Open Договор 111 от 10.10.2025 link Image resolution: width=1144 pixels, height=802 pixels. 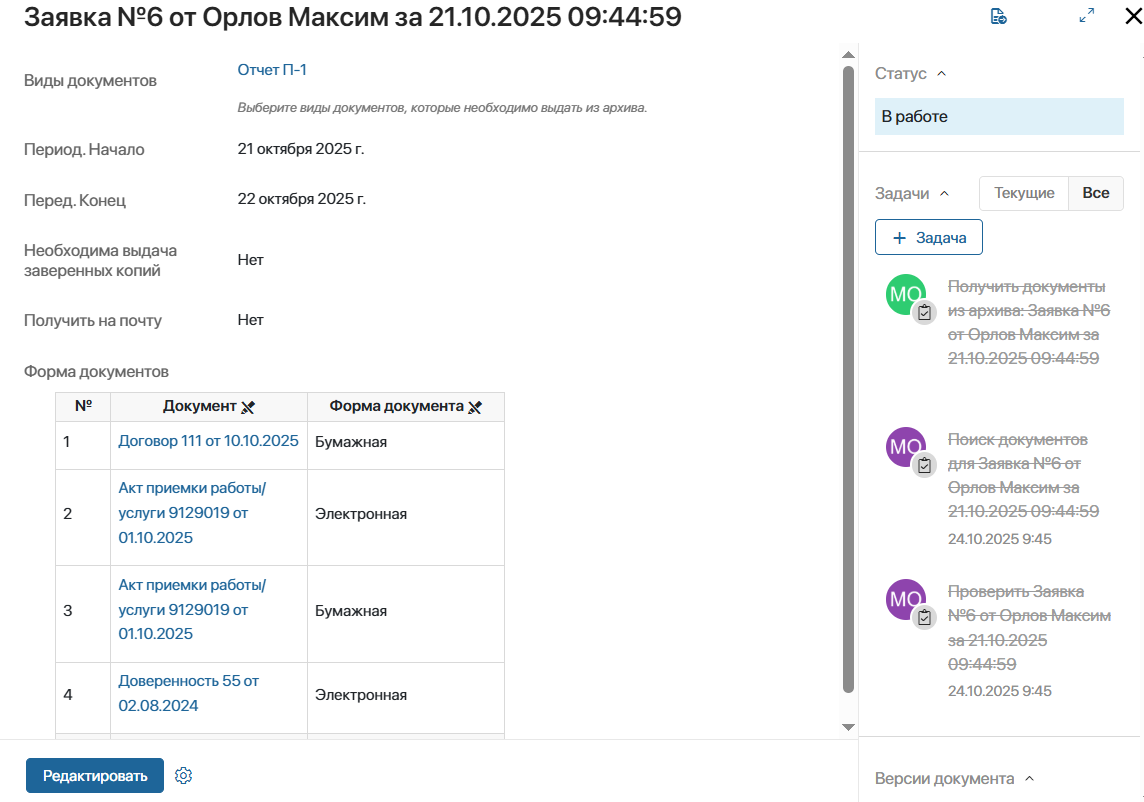point(208,441)
